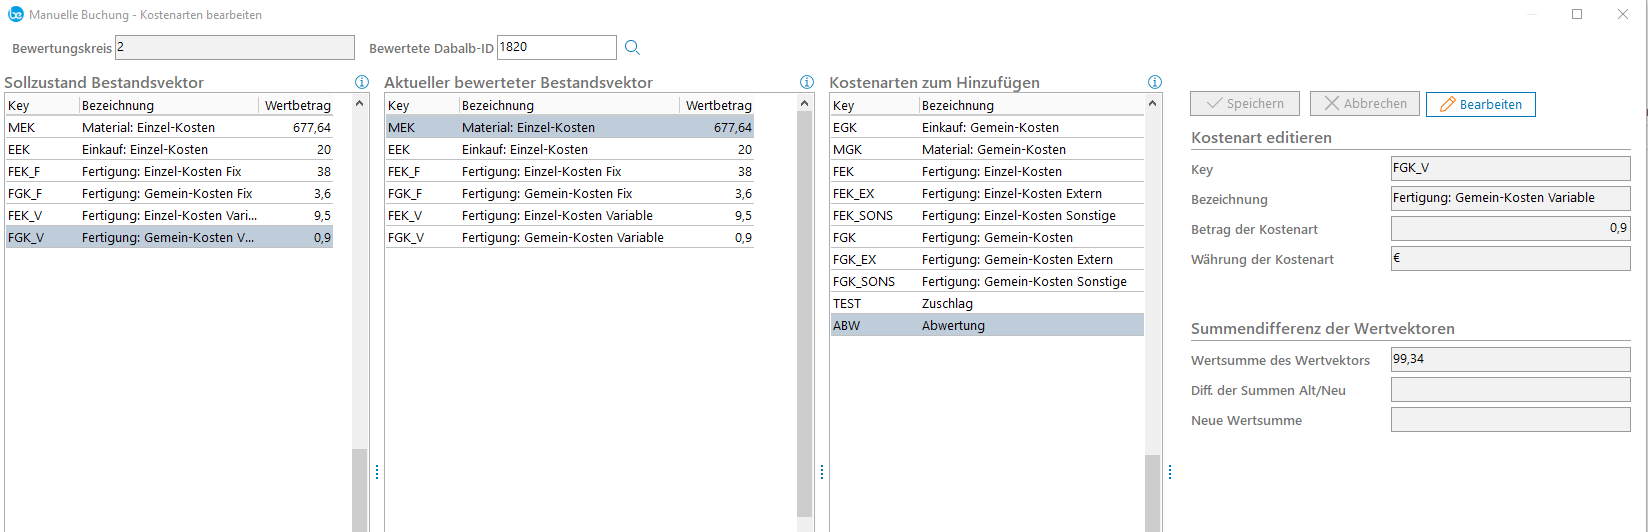Click the application logo in title bar
1648x532 pixels.
click(x=15, y=14)
